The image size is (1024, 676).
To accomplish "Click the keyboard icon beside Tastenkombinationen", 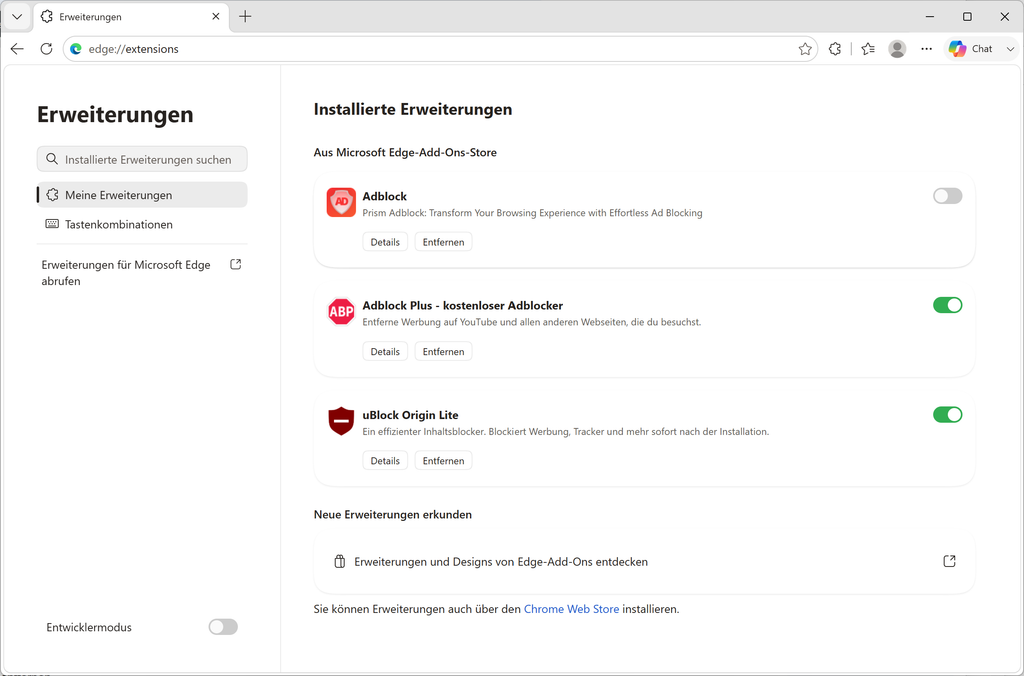I will tap(52, 224).
